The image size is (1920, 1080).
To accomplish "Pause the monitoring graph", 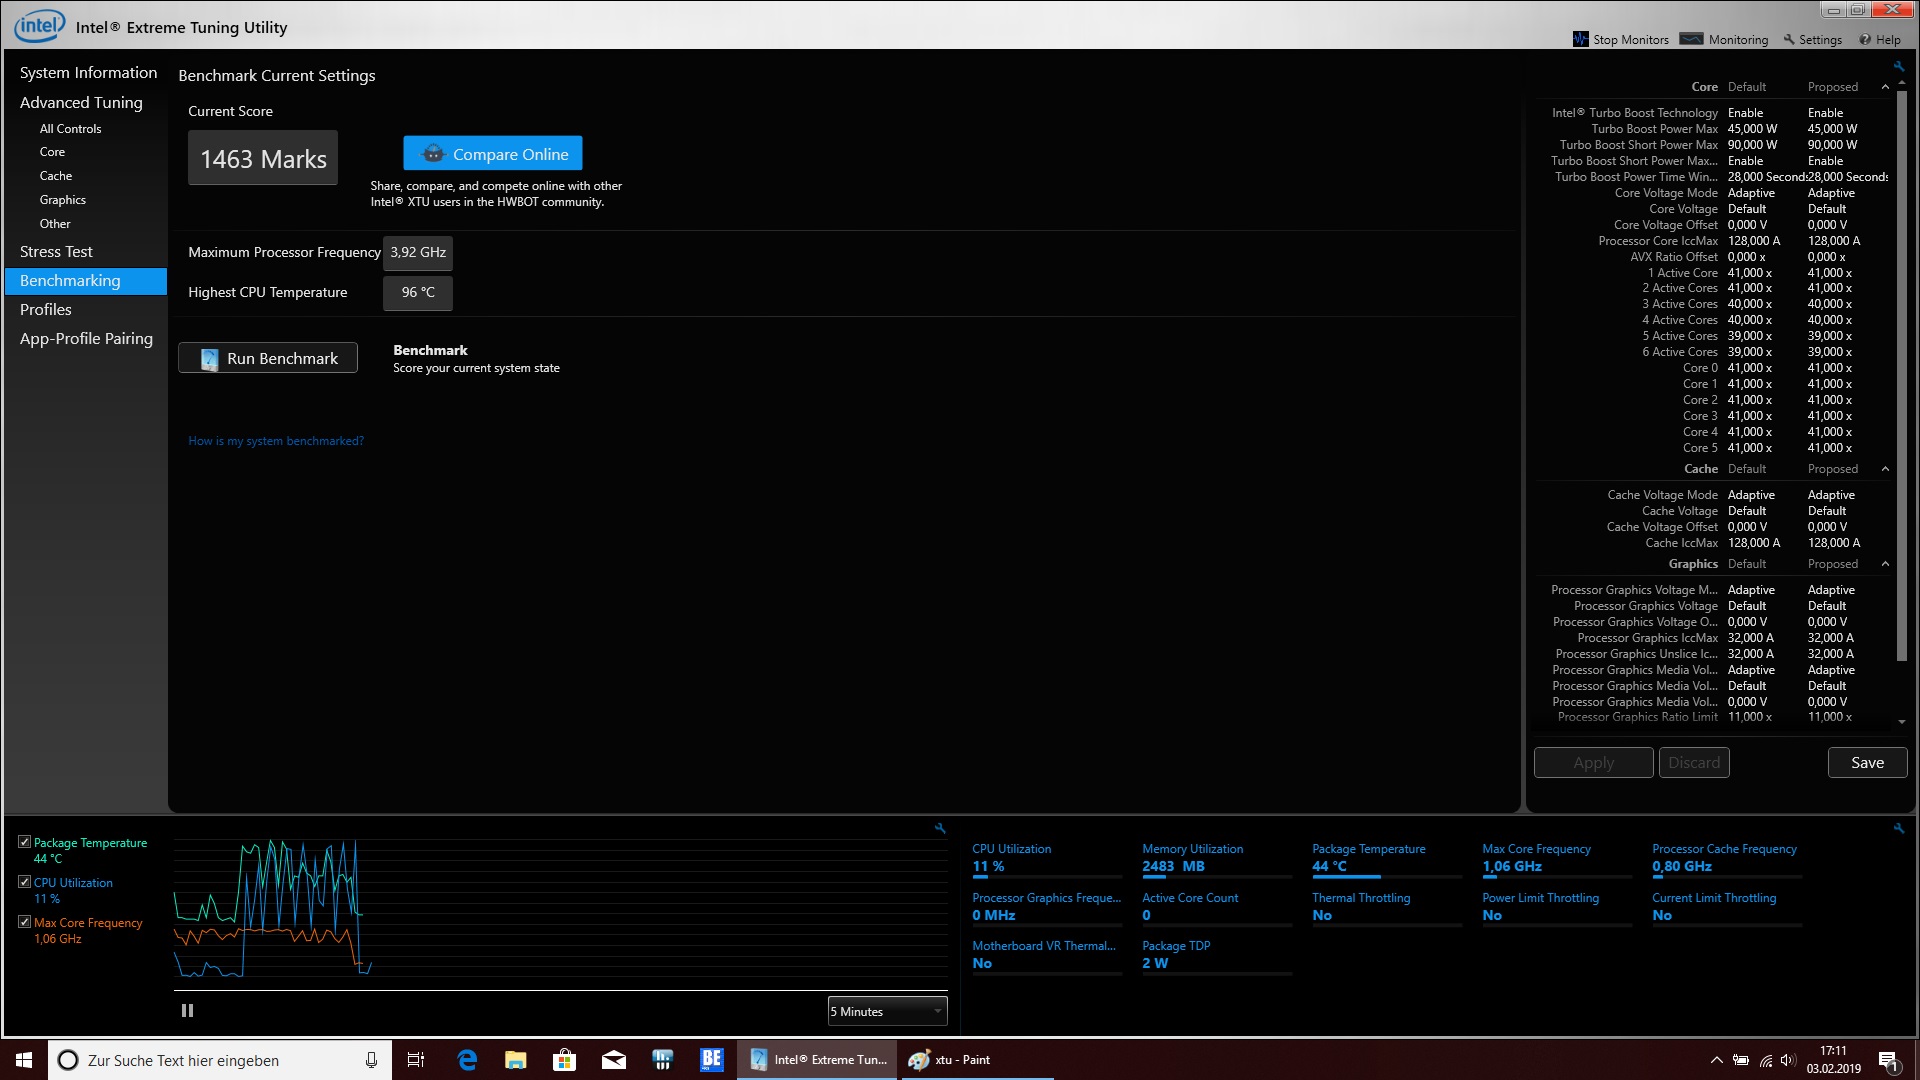I will [187, 1011].
